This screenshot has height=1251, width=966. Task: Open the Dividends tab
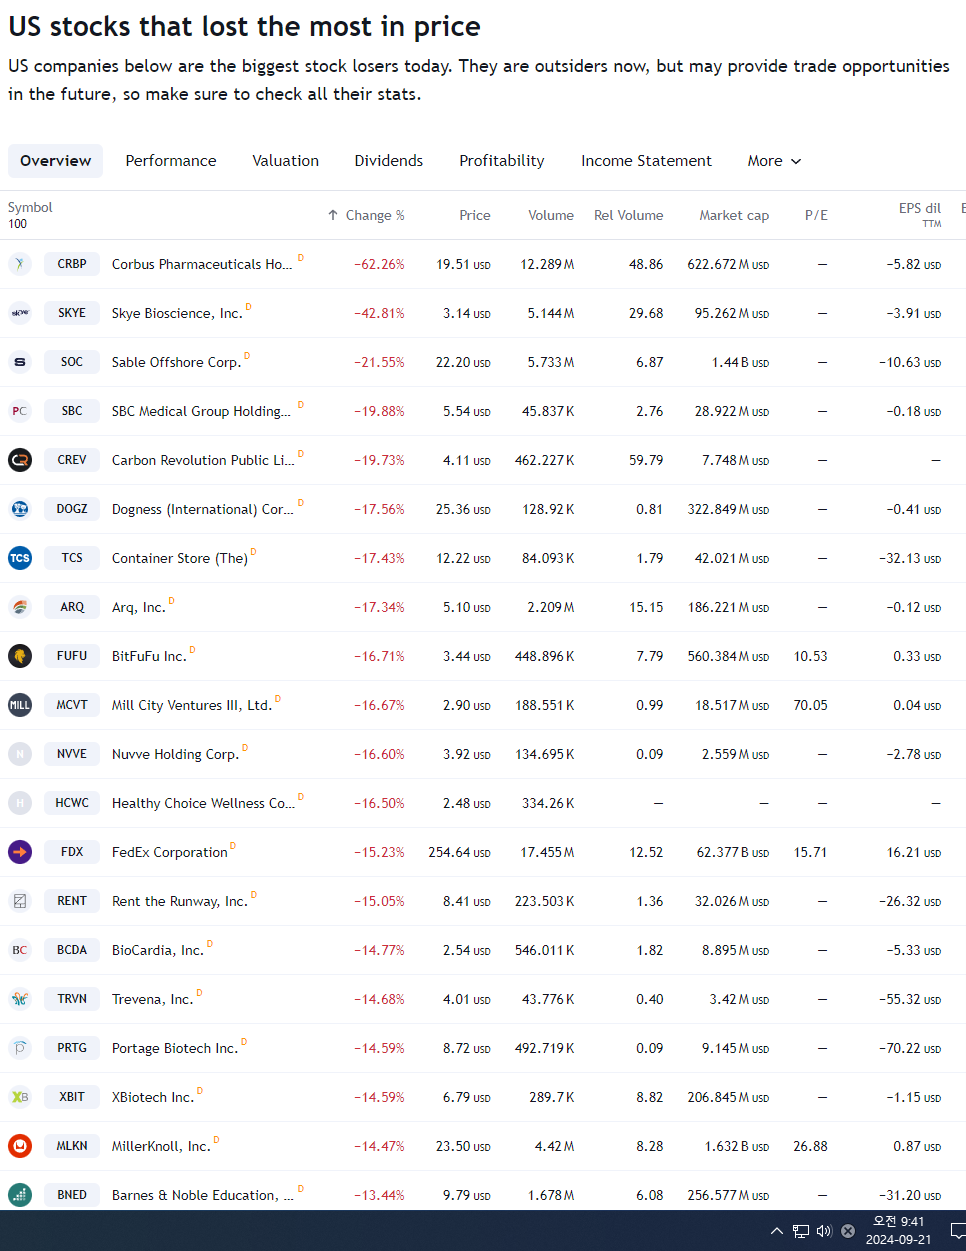coord(389,161)
